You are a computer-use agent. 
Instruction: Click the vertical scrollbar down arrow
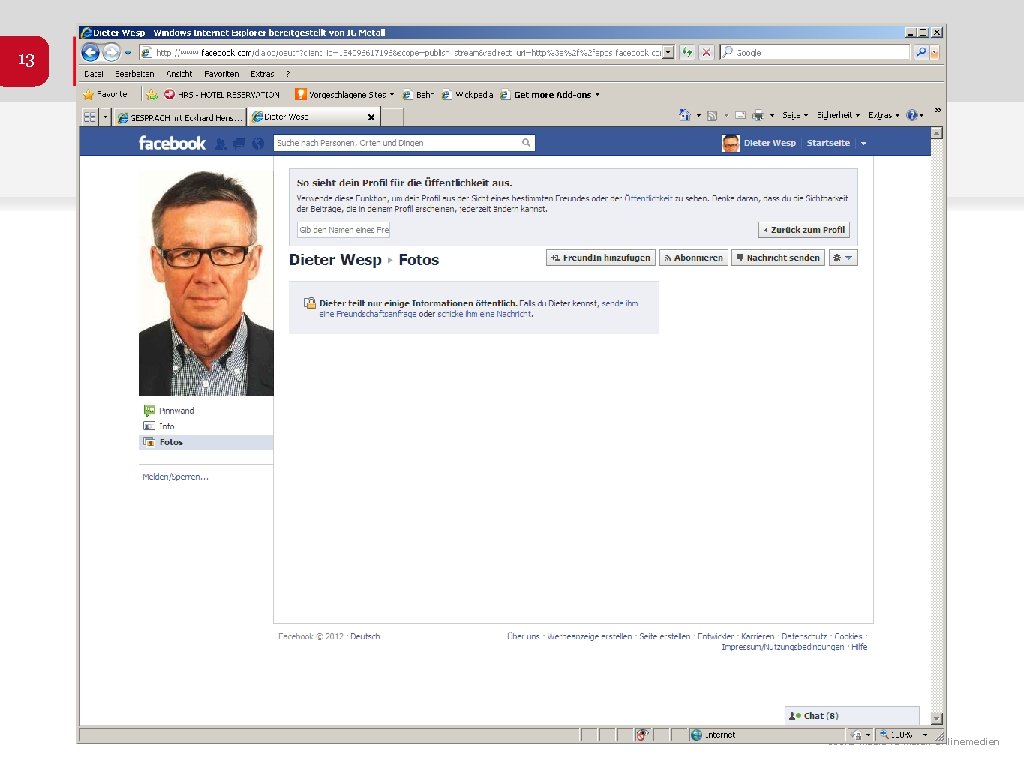(x=936, y=718)
